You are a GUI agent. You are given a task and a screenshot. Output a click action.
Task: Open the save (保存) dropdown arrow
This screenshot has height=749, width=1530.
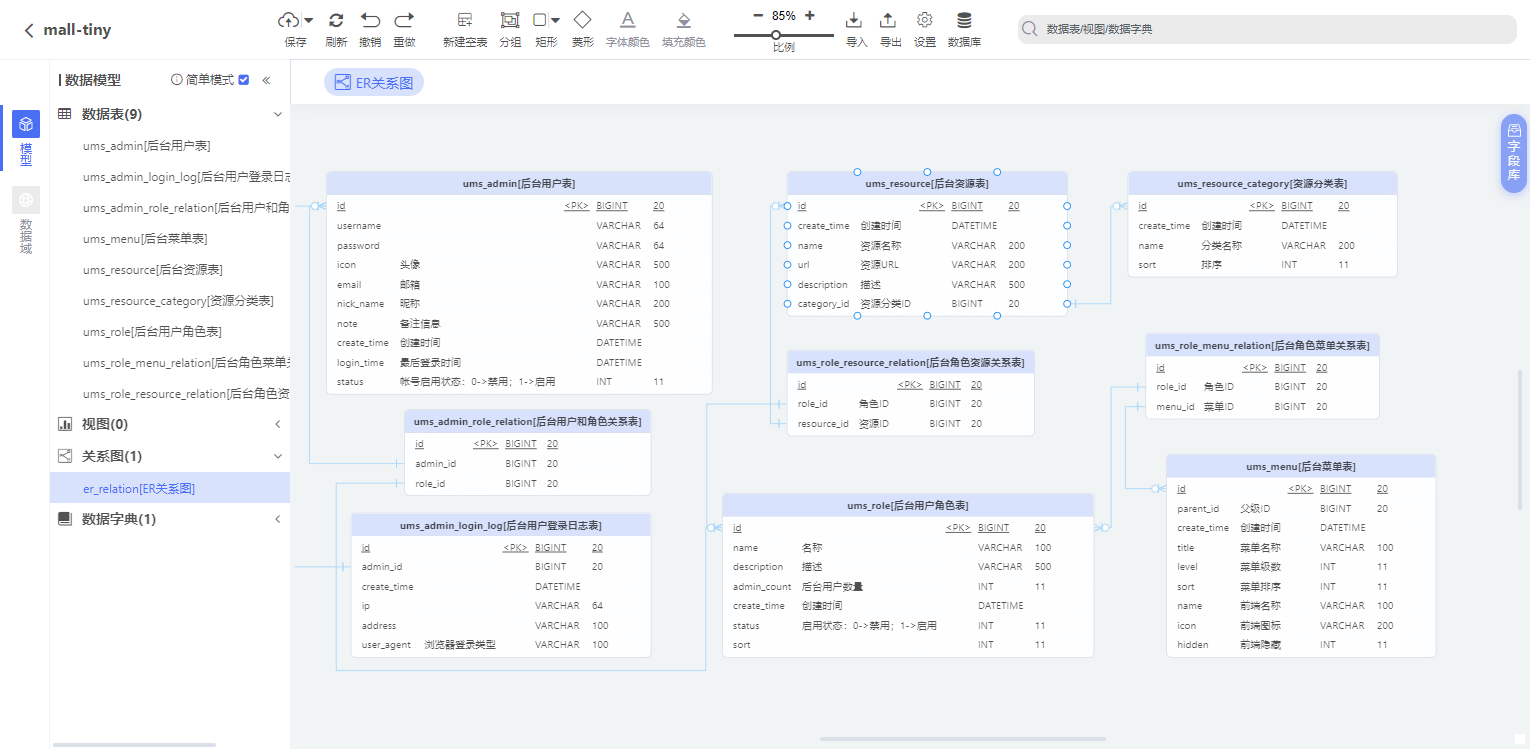[309, 21]
